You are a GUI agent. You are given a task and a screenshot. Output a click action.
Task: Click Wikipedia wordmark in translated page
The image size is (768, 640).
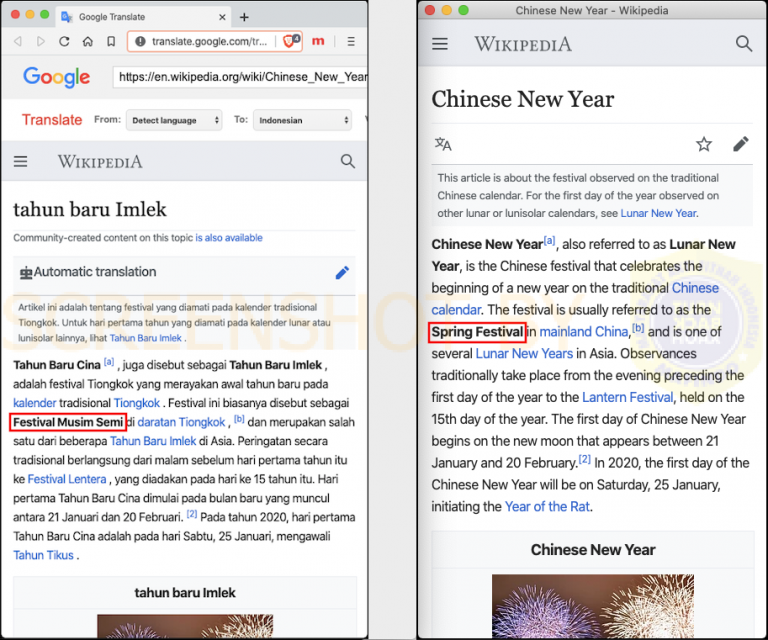click(100, 162)
